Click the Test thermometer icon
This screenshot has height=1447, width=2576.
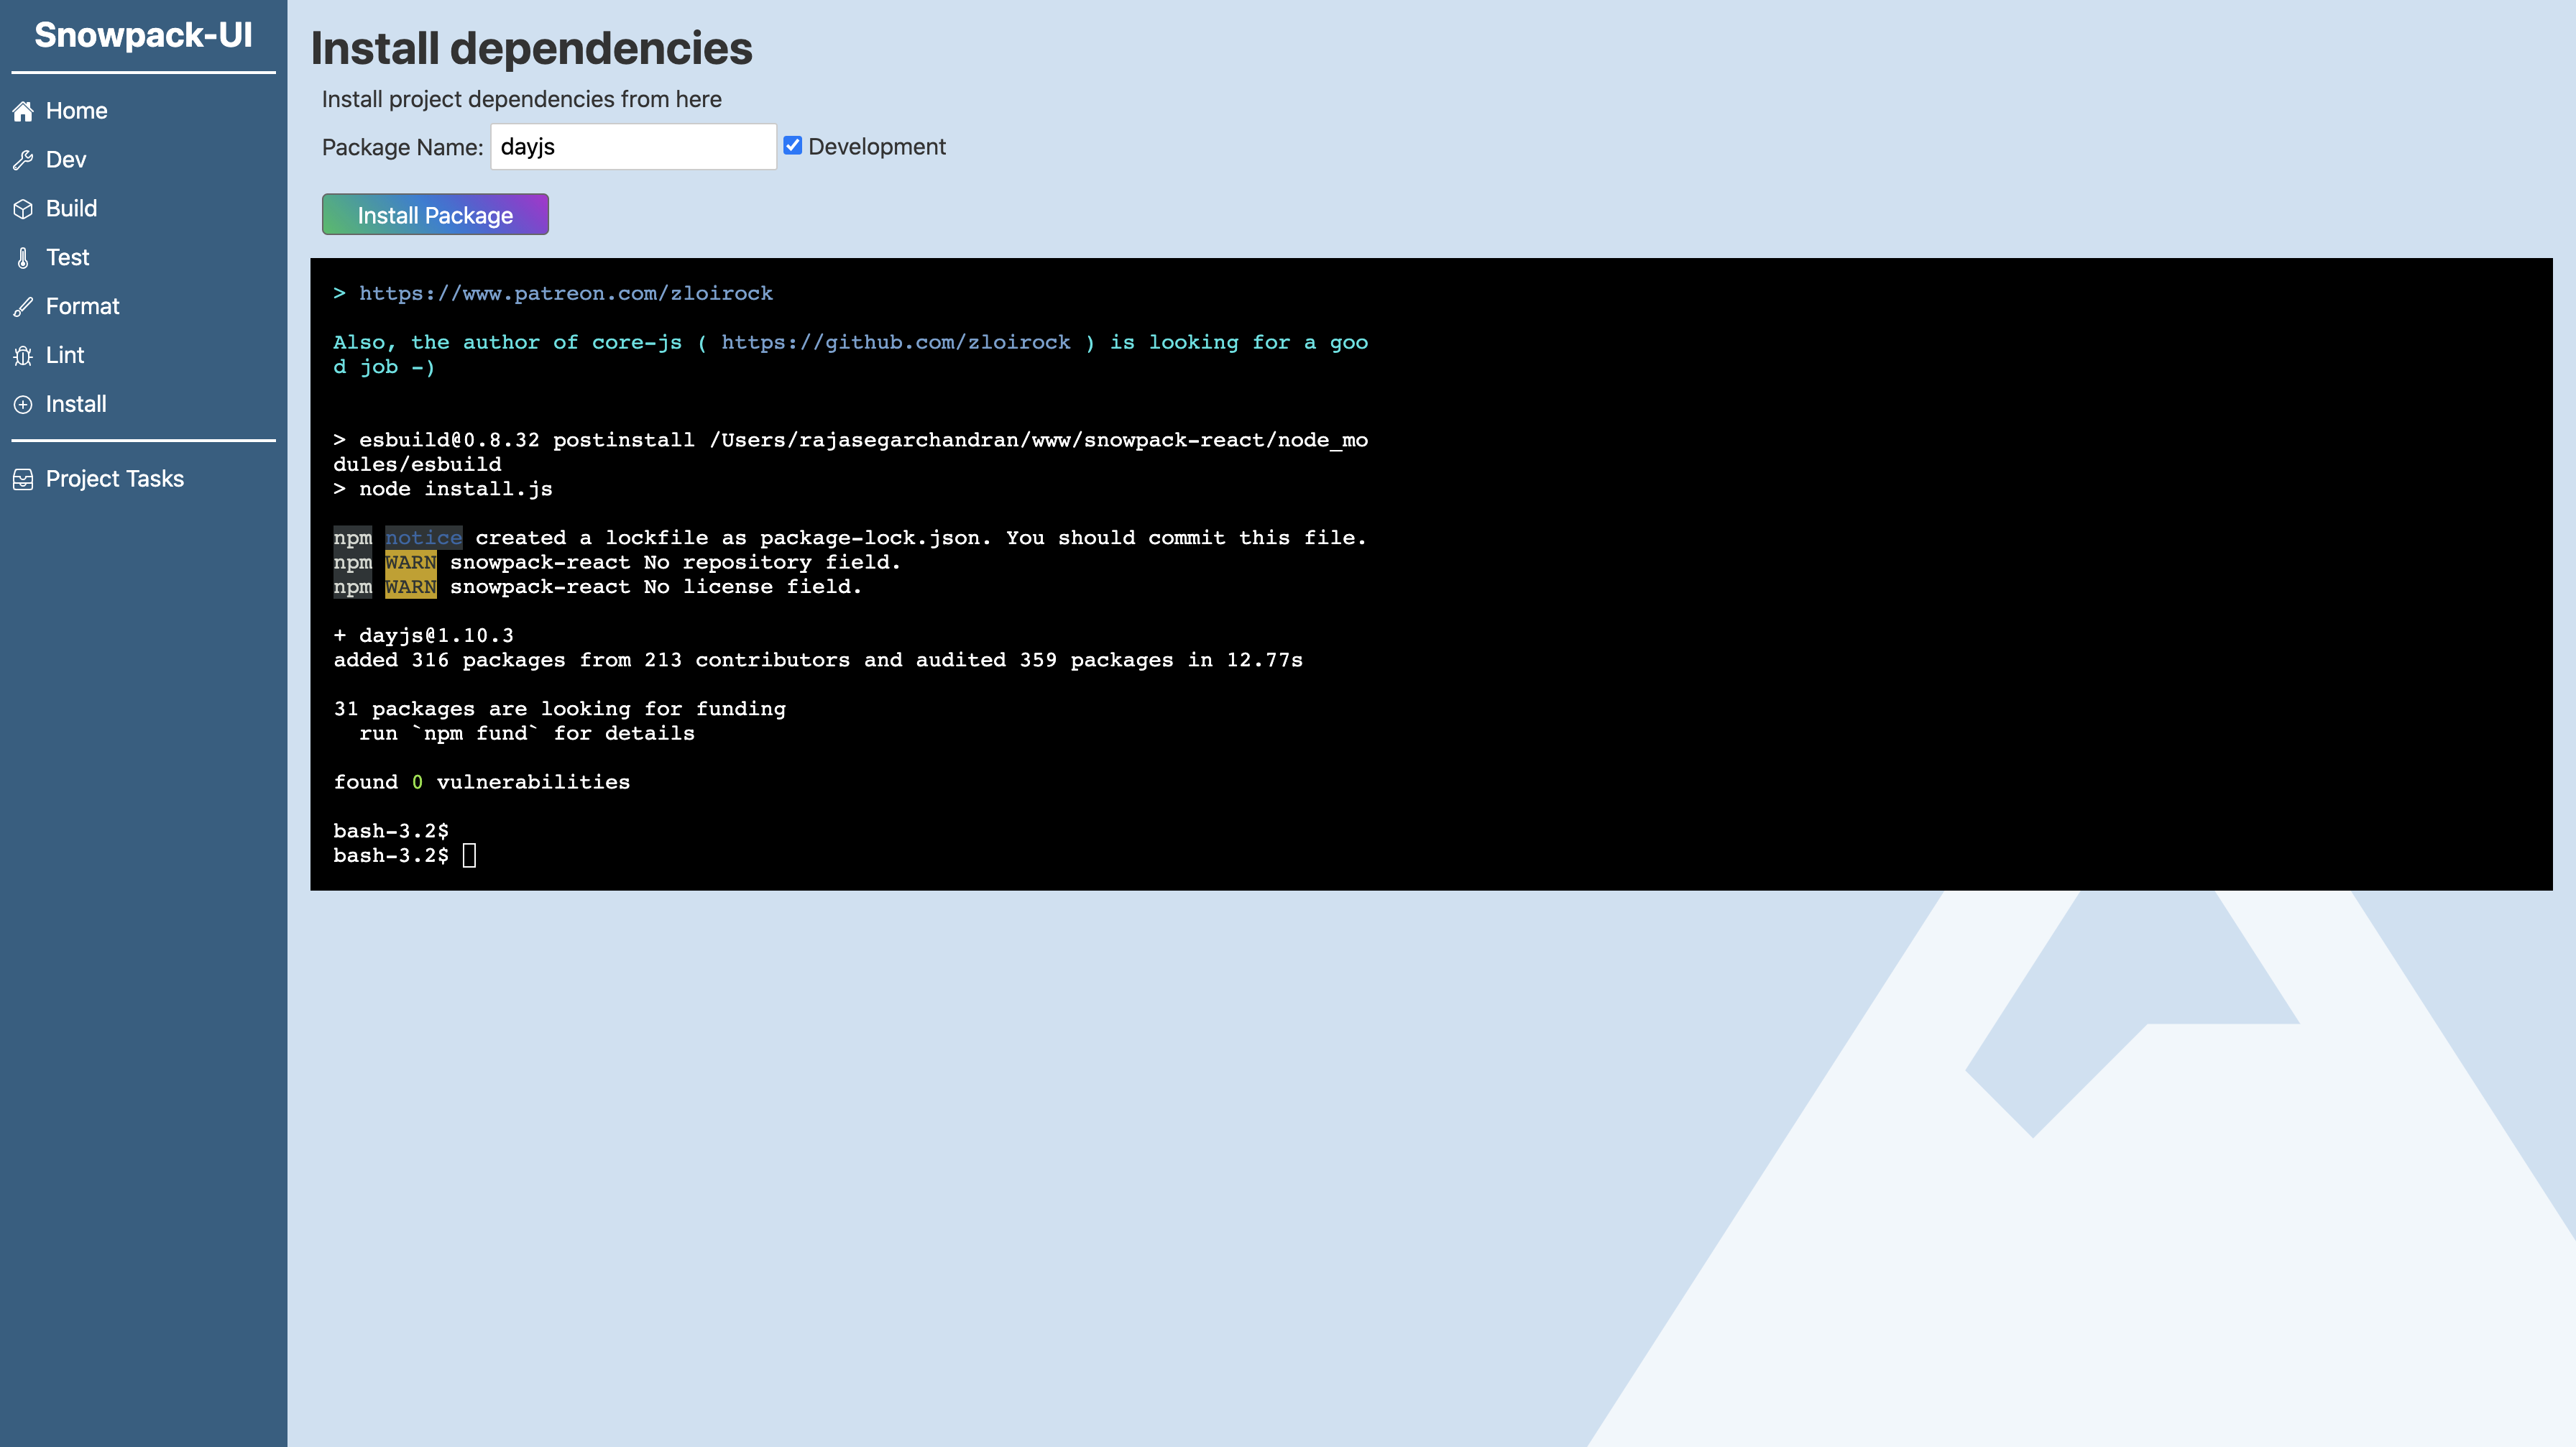tap(23, 258)
